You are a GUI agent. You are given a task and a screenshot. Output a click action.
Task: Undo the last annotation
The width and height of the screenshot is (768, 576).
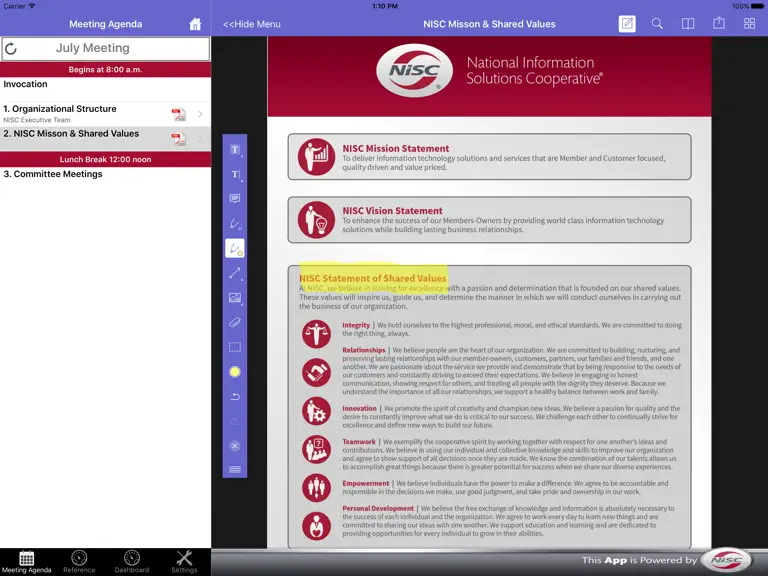pyautogui.click(x=235, y=396)
